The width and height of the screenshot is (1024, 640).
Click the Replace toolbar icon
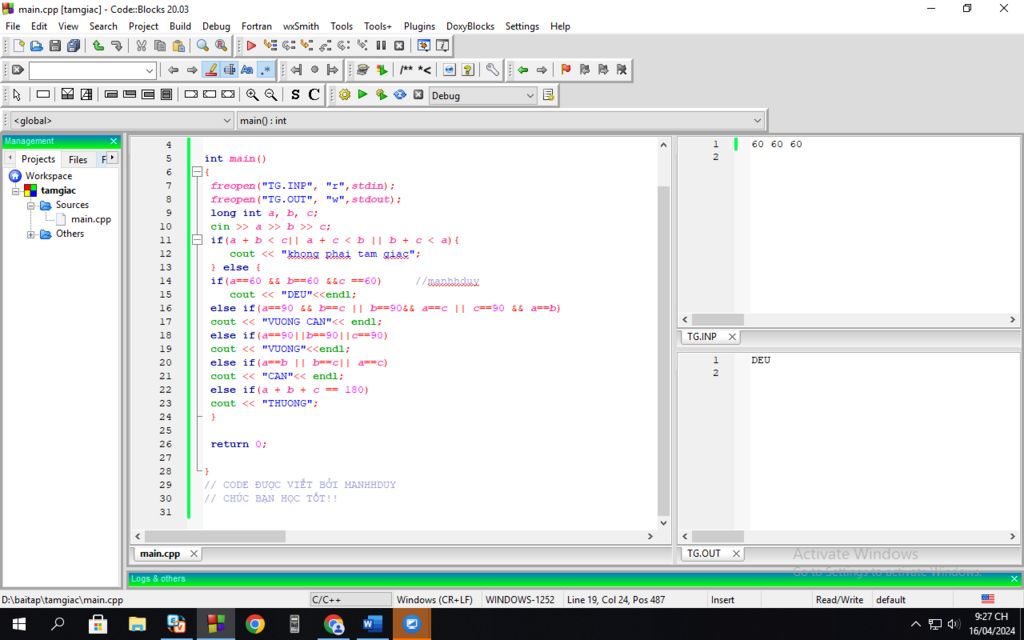(221, 46)
